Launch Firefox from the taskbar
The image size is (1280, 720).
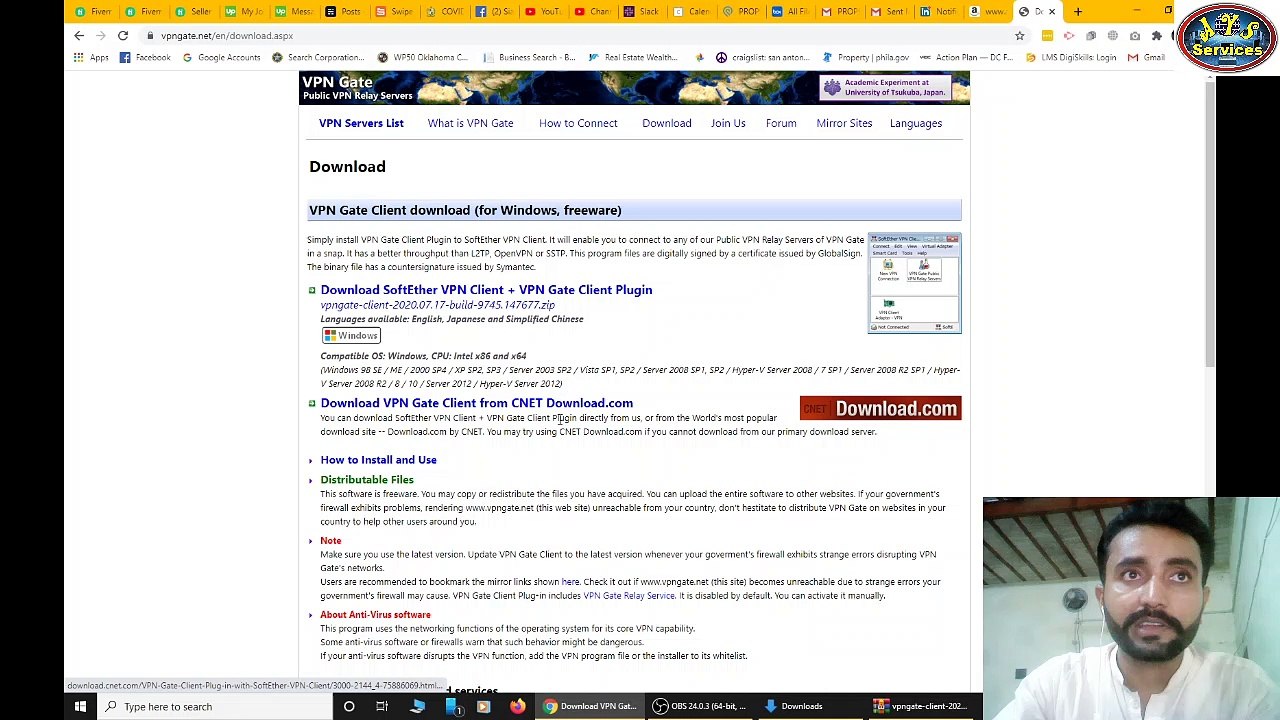click(517, 706)
